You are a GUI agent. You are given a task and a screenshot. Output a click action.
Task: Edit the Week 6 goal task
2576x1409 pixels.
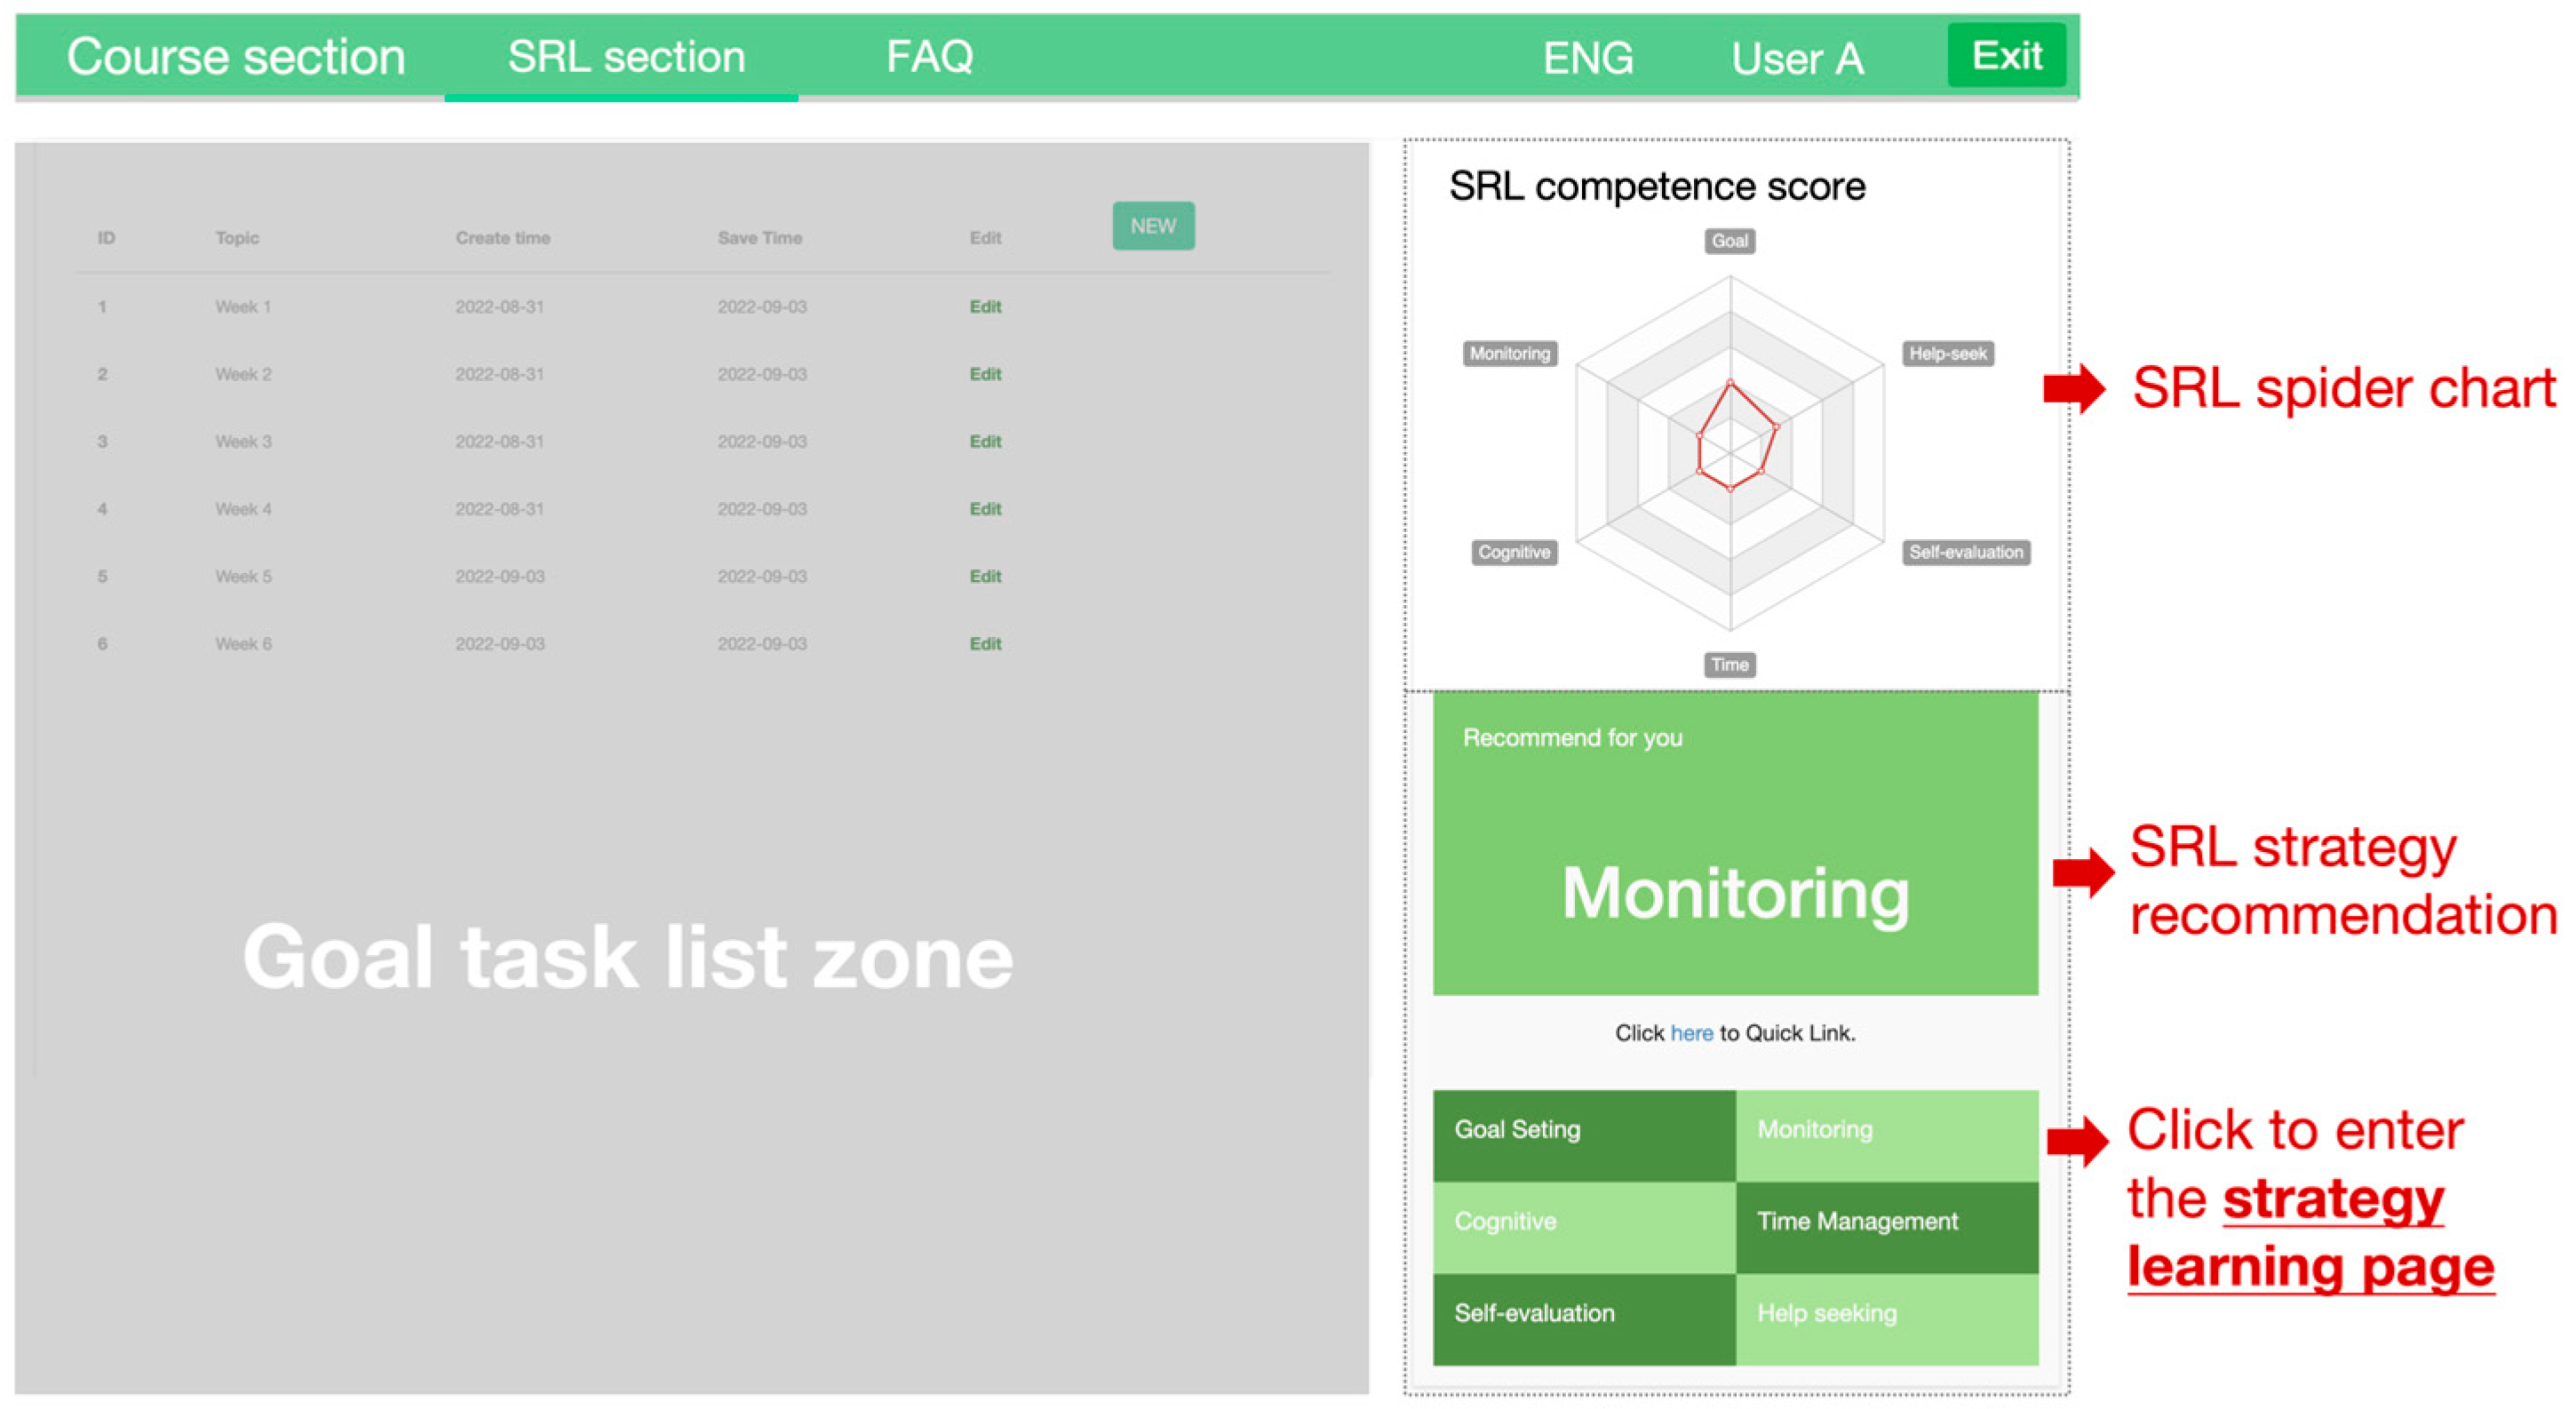point(985,644)
